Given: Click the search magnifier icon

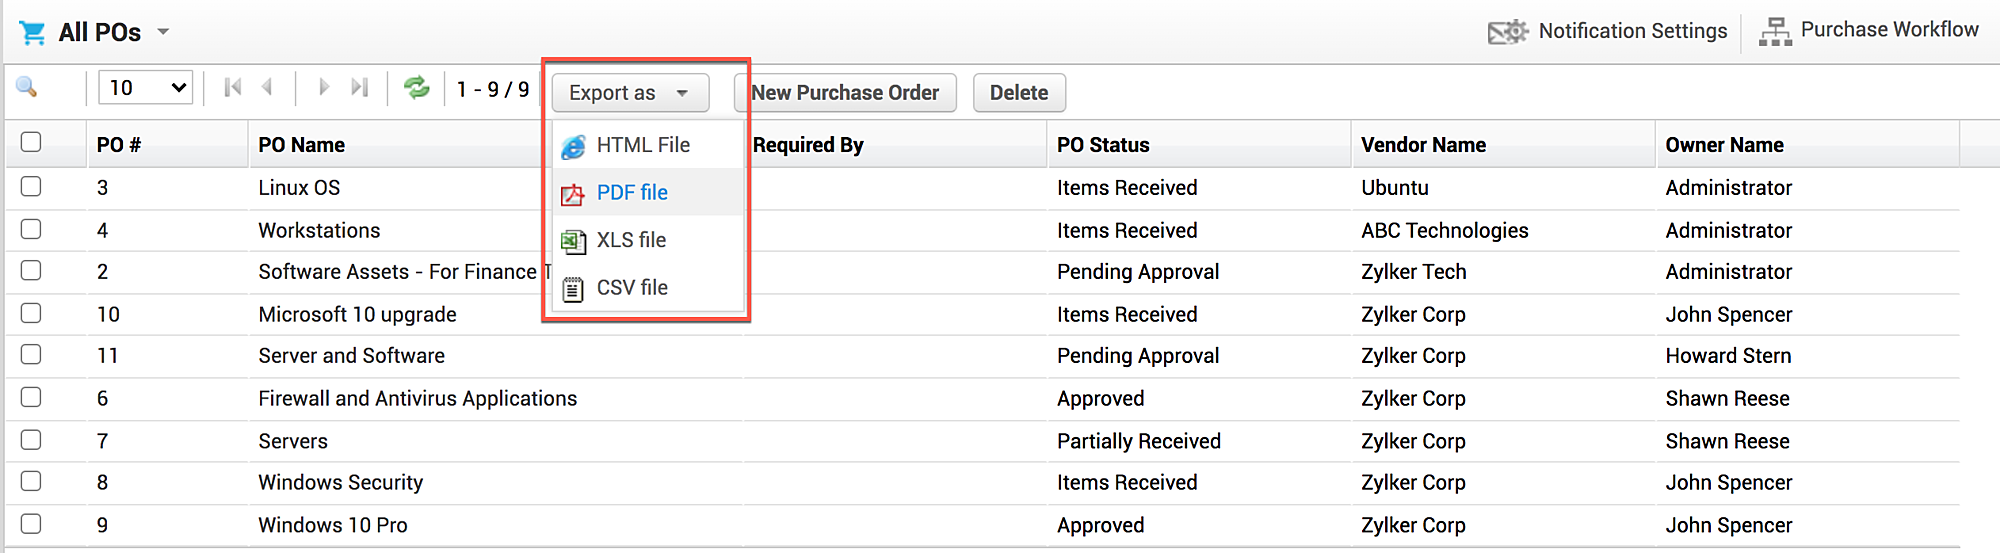Looking at the screenshot, I should pyautogui.click(x=27, y=88).
